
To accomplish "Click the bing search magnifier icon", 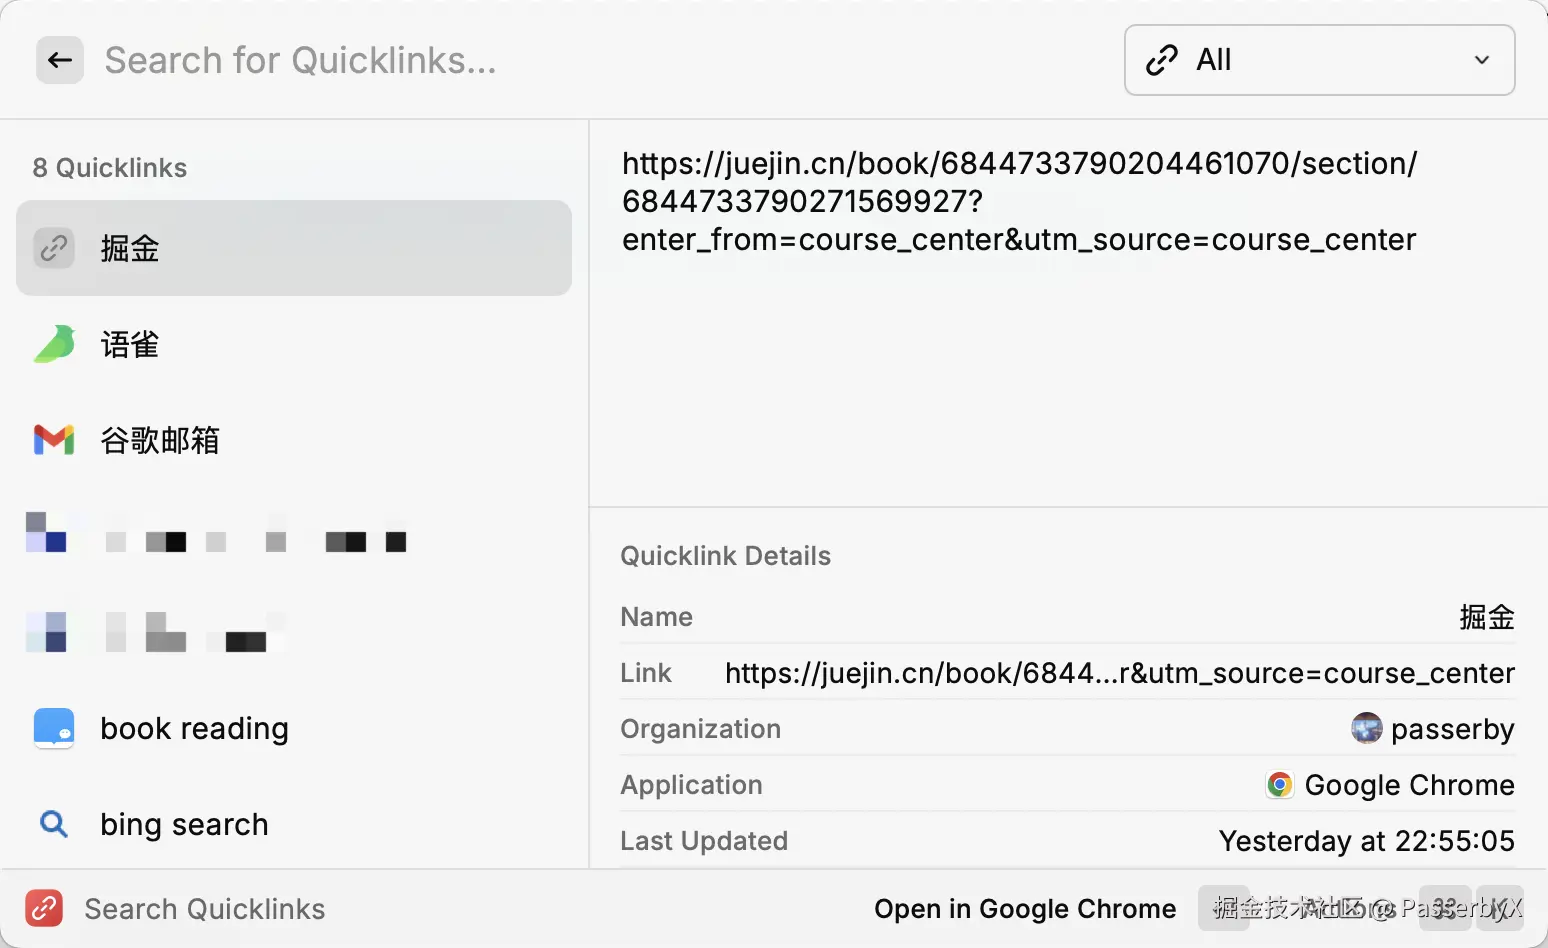I will pyautogui.click(x=54, y=824).
